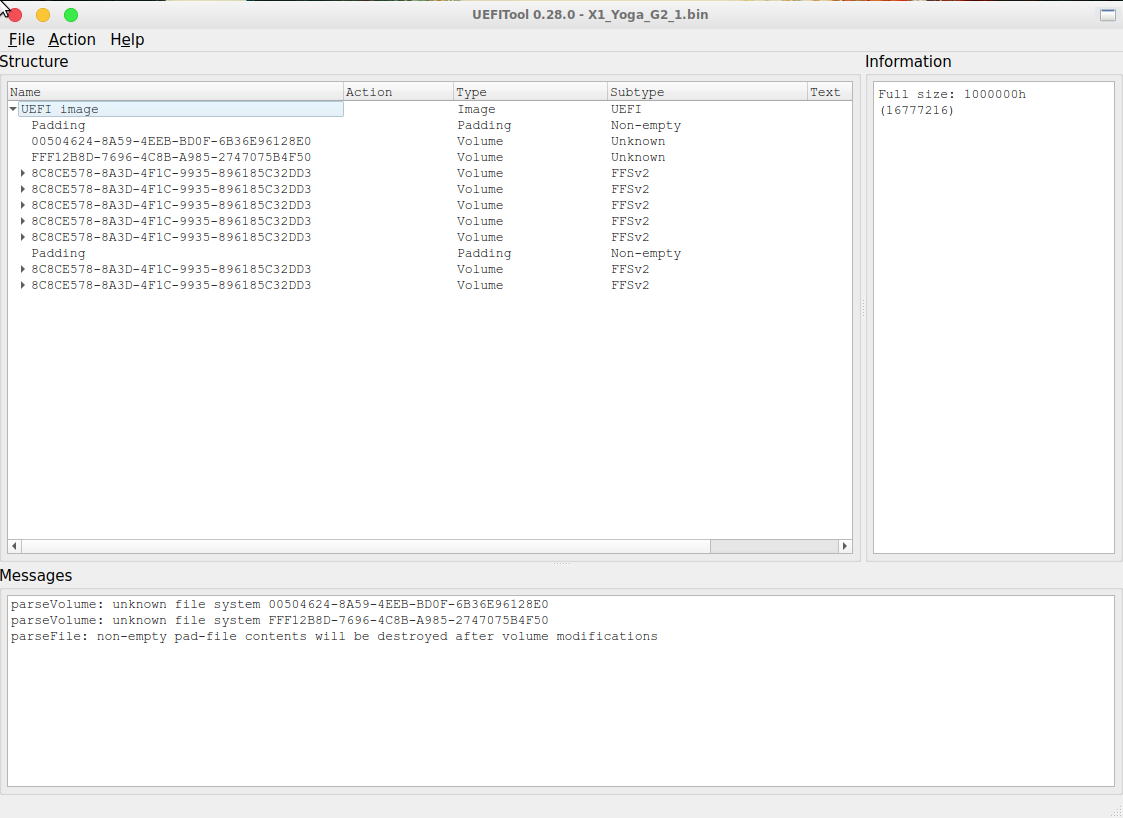Click the UEFI subtype cell
1123x818 pixels.
coord(626,109)
